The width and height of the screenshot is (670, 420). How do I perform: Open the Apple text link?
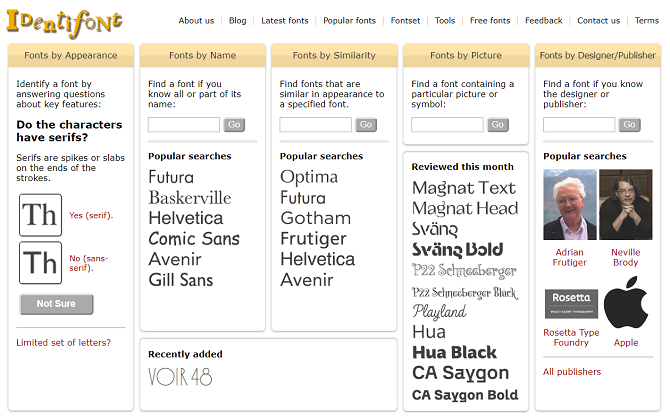[x=626, y=343]
